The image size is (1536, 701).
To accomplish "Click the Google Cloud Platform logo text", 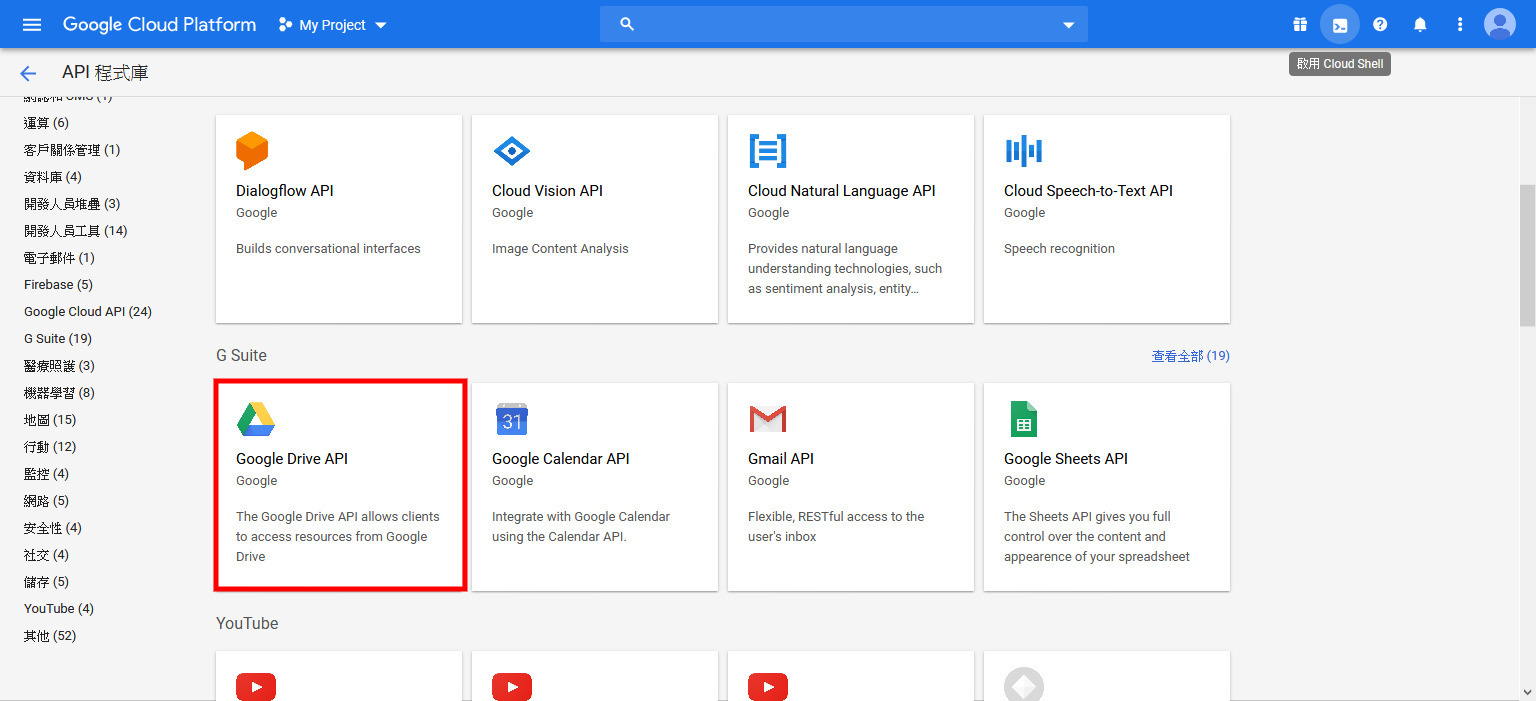I will tap(159, 24).
